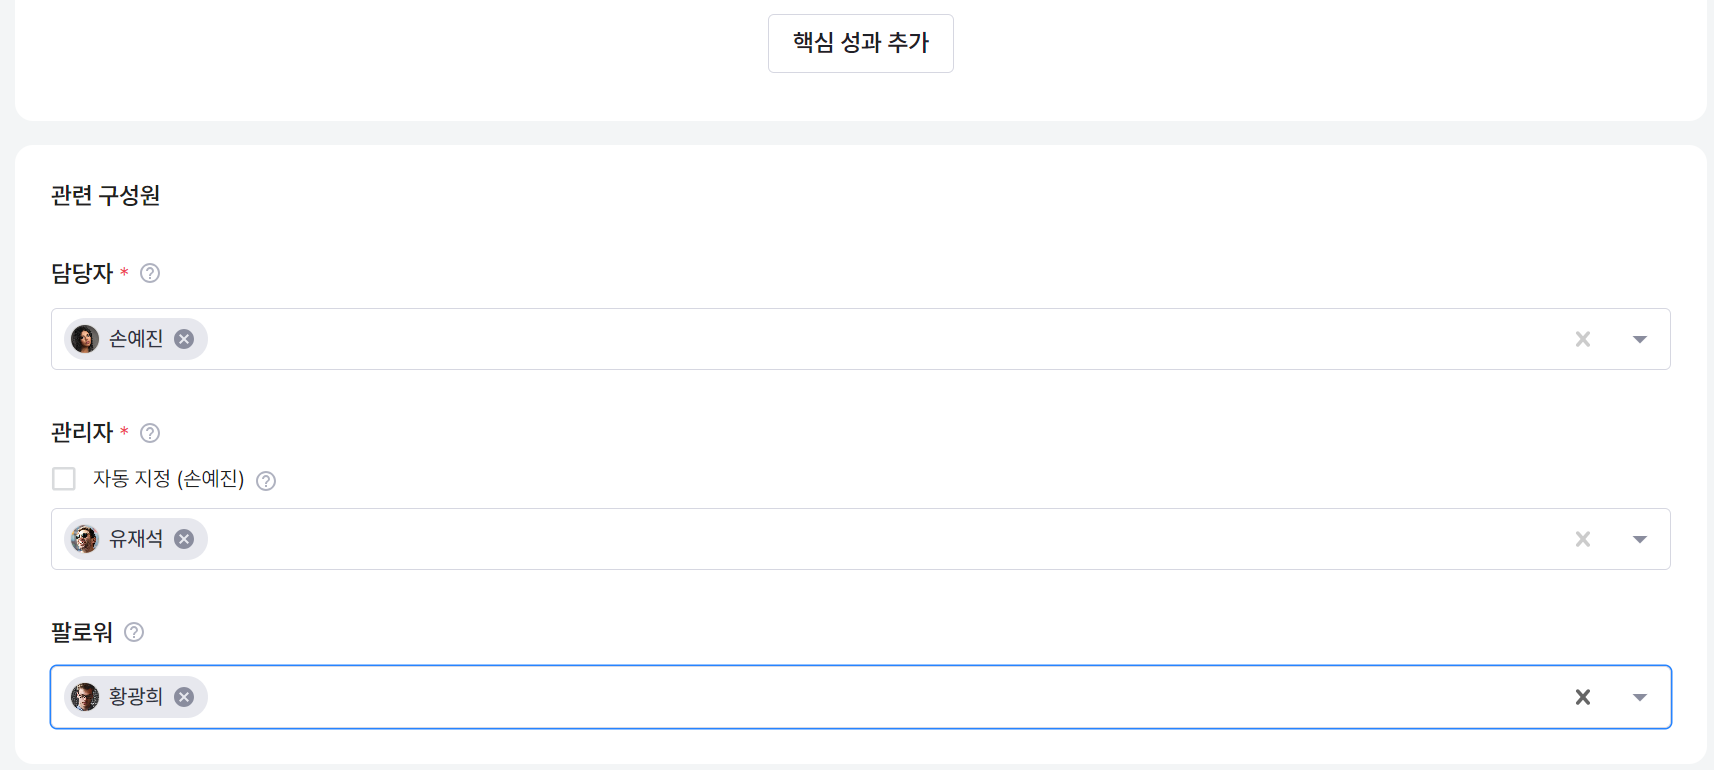Remove 손예진 chip from 담당자

point(184,339)
